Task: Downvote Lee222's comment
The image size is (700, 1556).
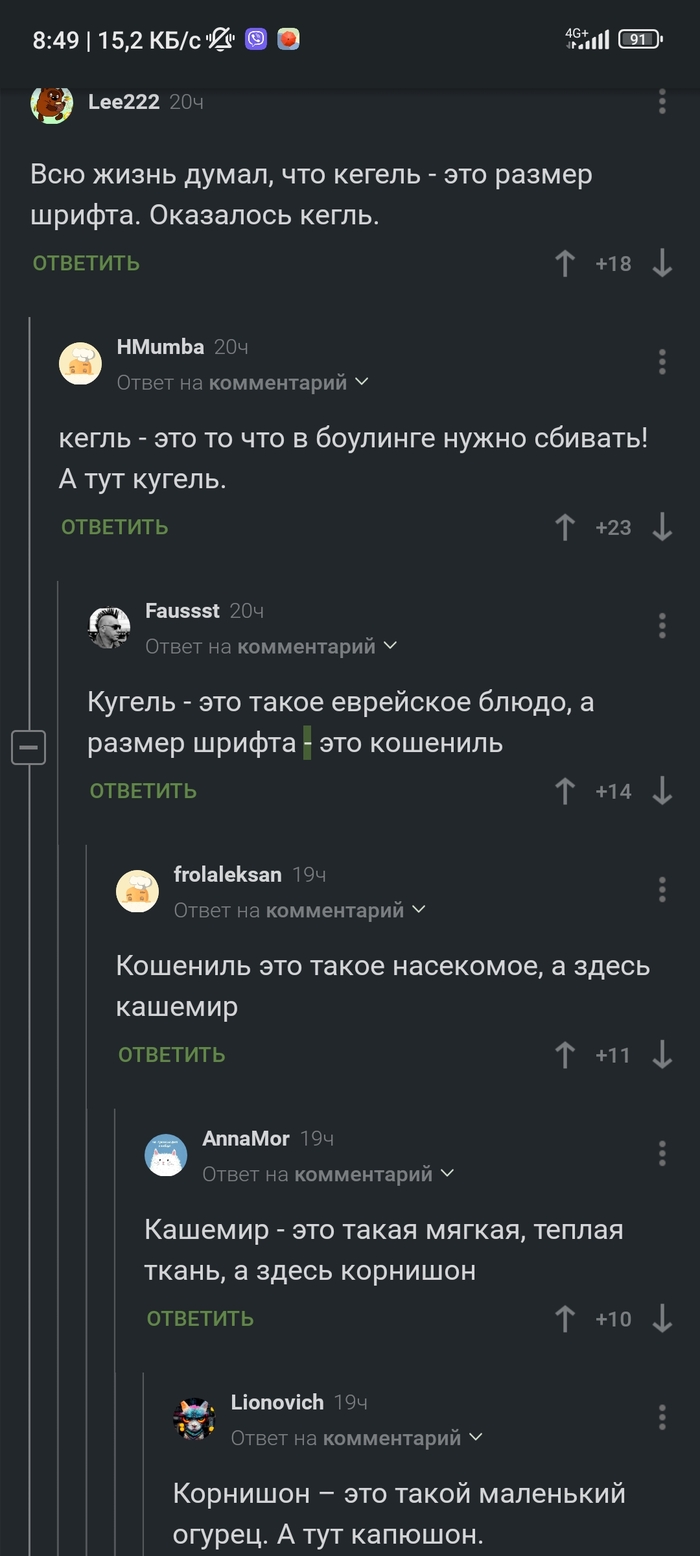Action: pos(662,264)
